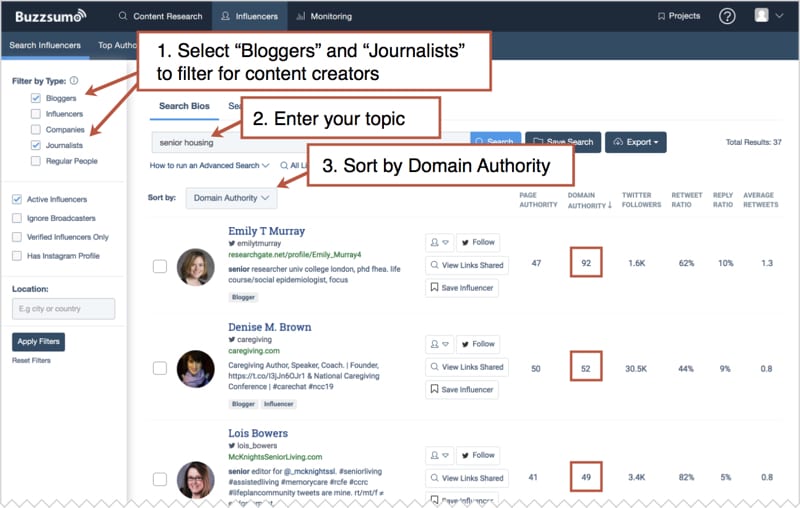The image size is (800, 508).
Task: Toggle the Active Influencers checkbox
Action: point(17,199)
